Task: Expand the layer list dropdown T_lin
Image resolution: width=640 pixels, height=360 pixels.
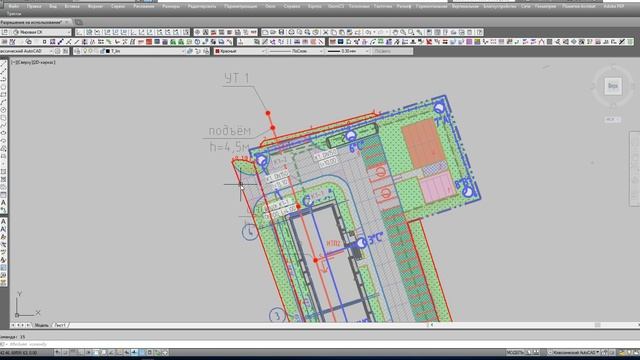Action: coord(183,51)
